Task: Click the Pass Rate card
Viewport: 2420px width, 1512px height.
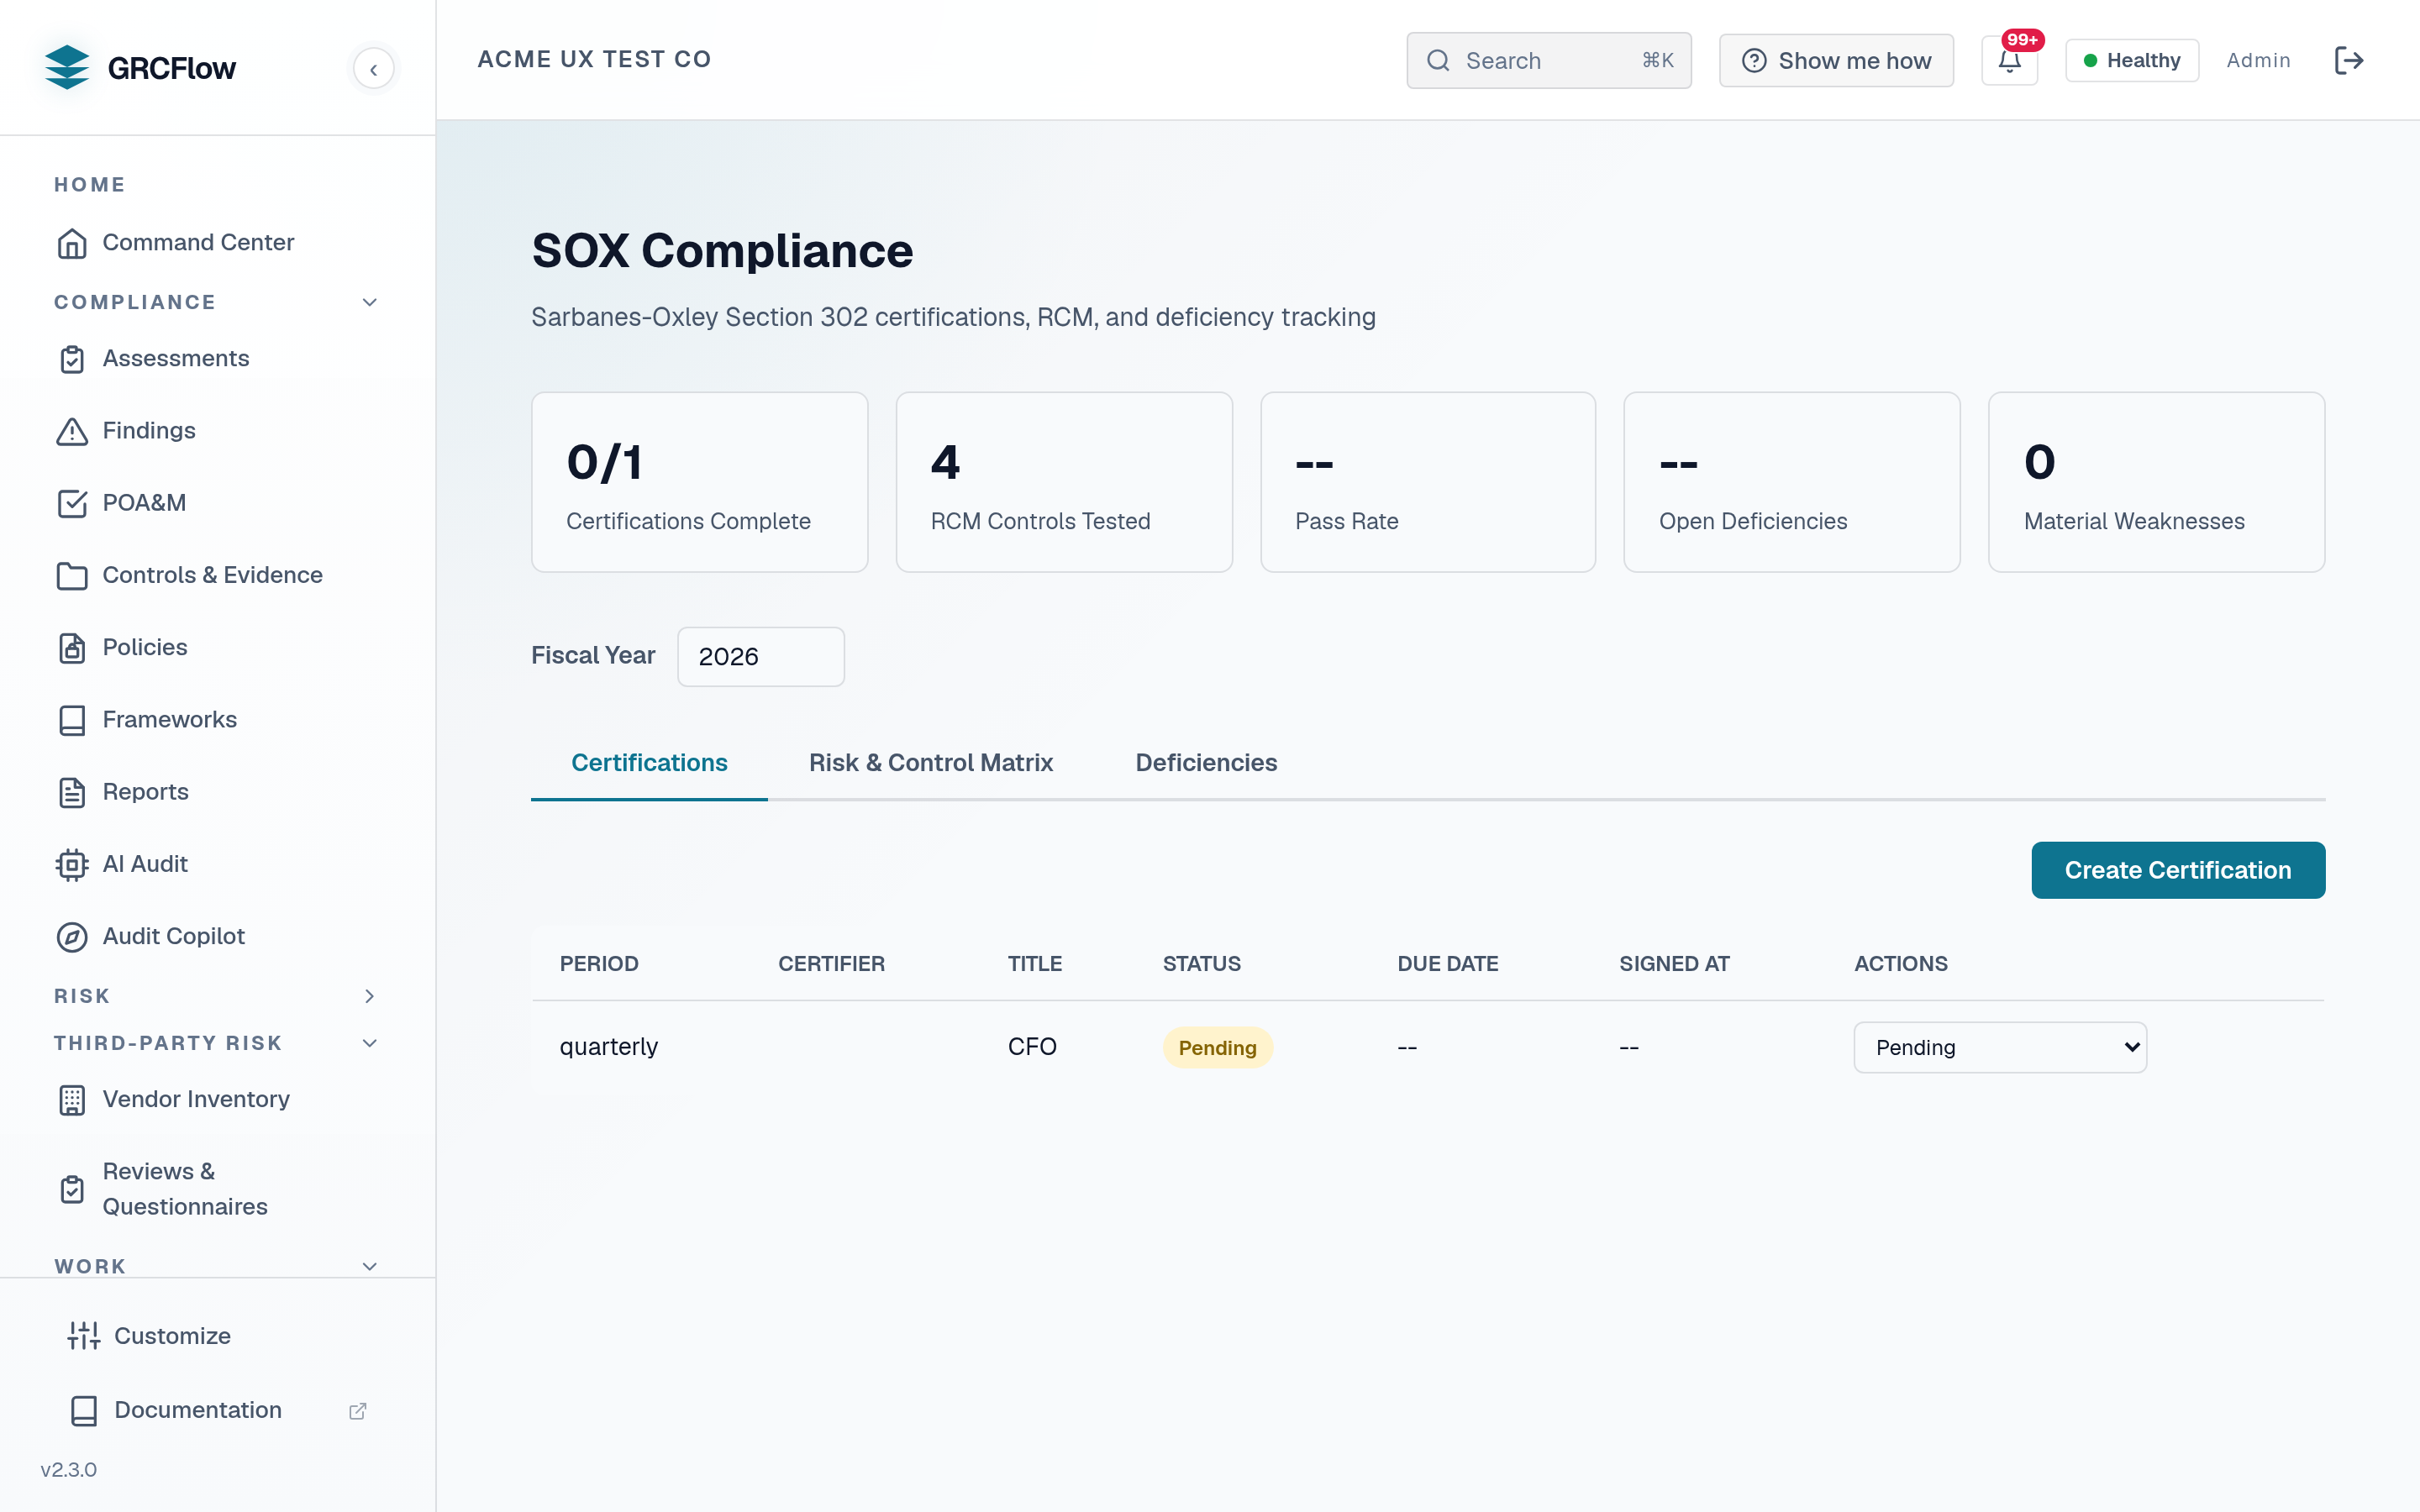Action: pos(1428,482)
